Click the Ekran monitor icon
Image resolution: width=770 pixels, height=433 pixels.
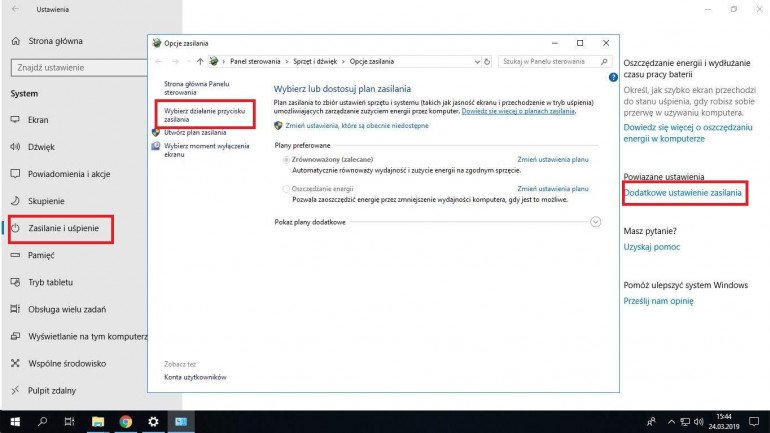click(x=15, y=119)
